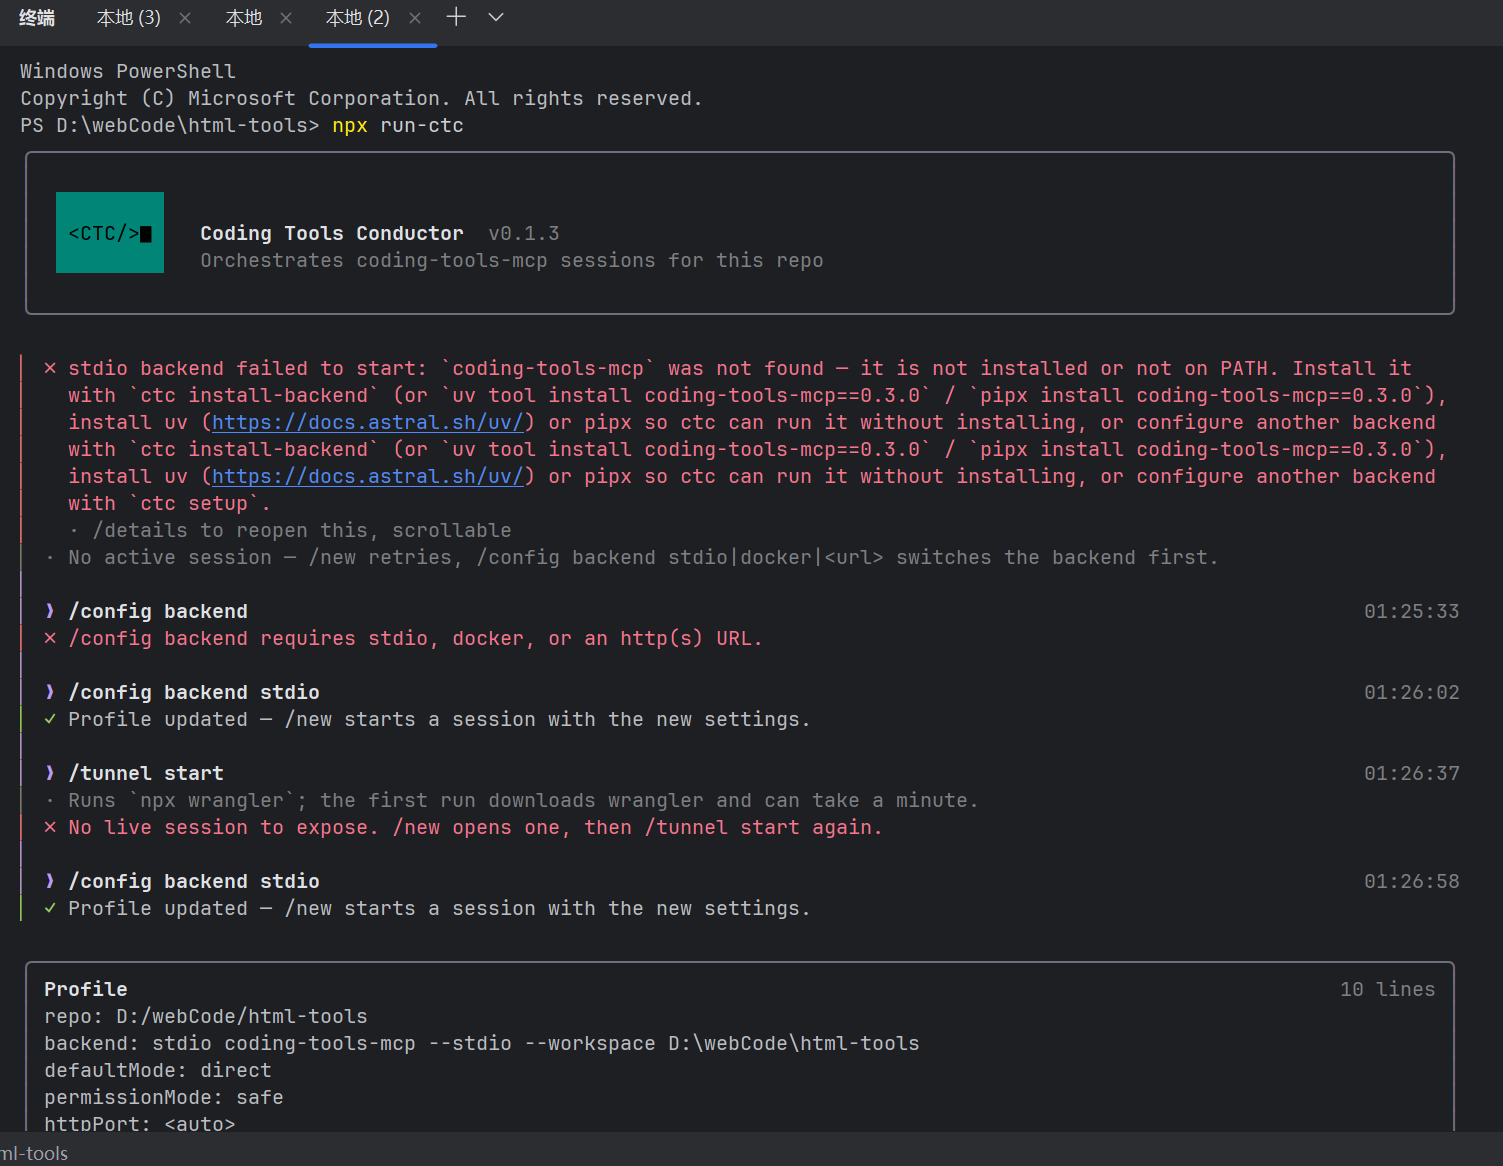Viewport: 1503px width, 1166px height.
Task: Click the CTC logo badge
Action: pyautogui.click(x=110, y=233)
